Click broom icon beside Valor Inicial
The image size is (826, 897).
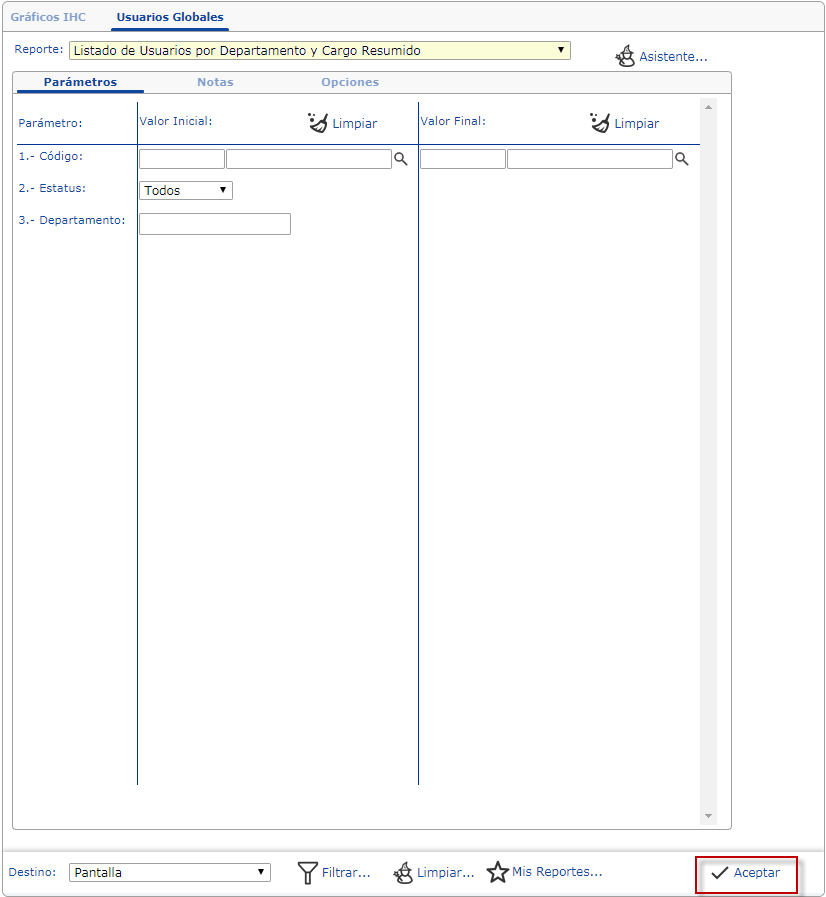[318, 123]
